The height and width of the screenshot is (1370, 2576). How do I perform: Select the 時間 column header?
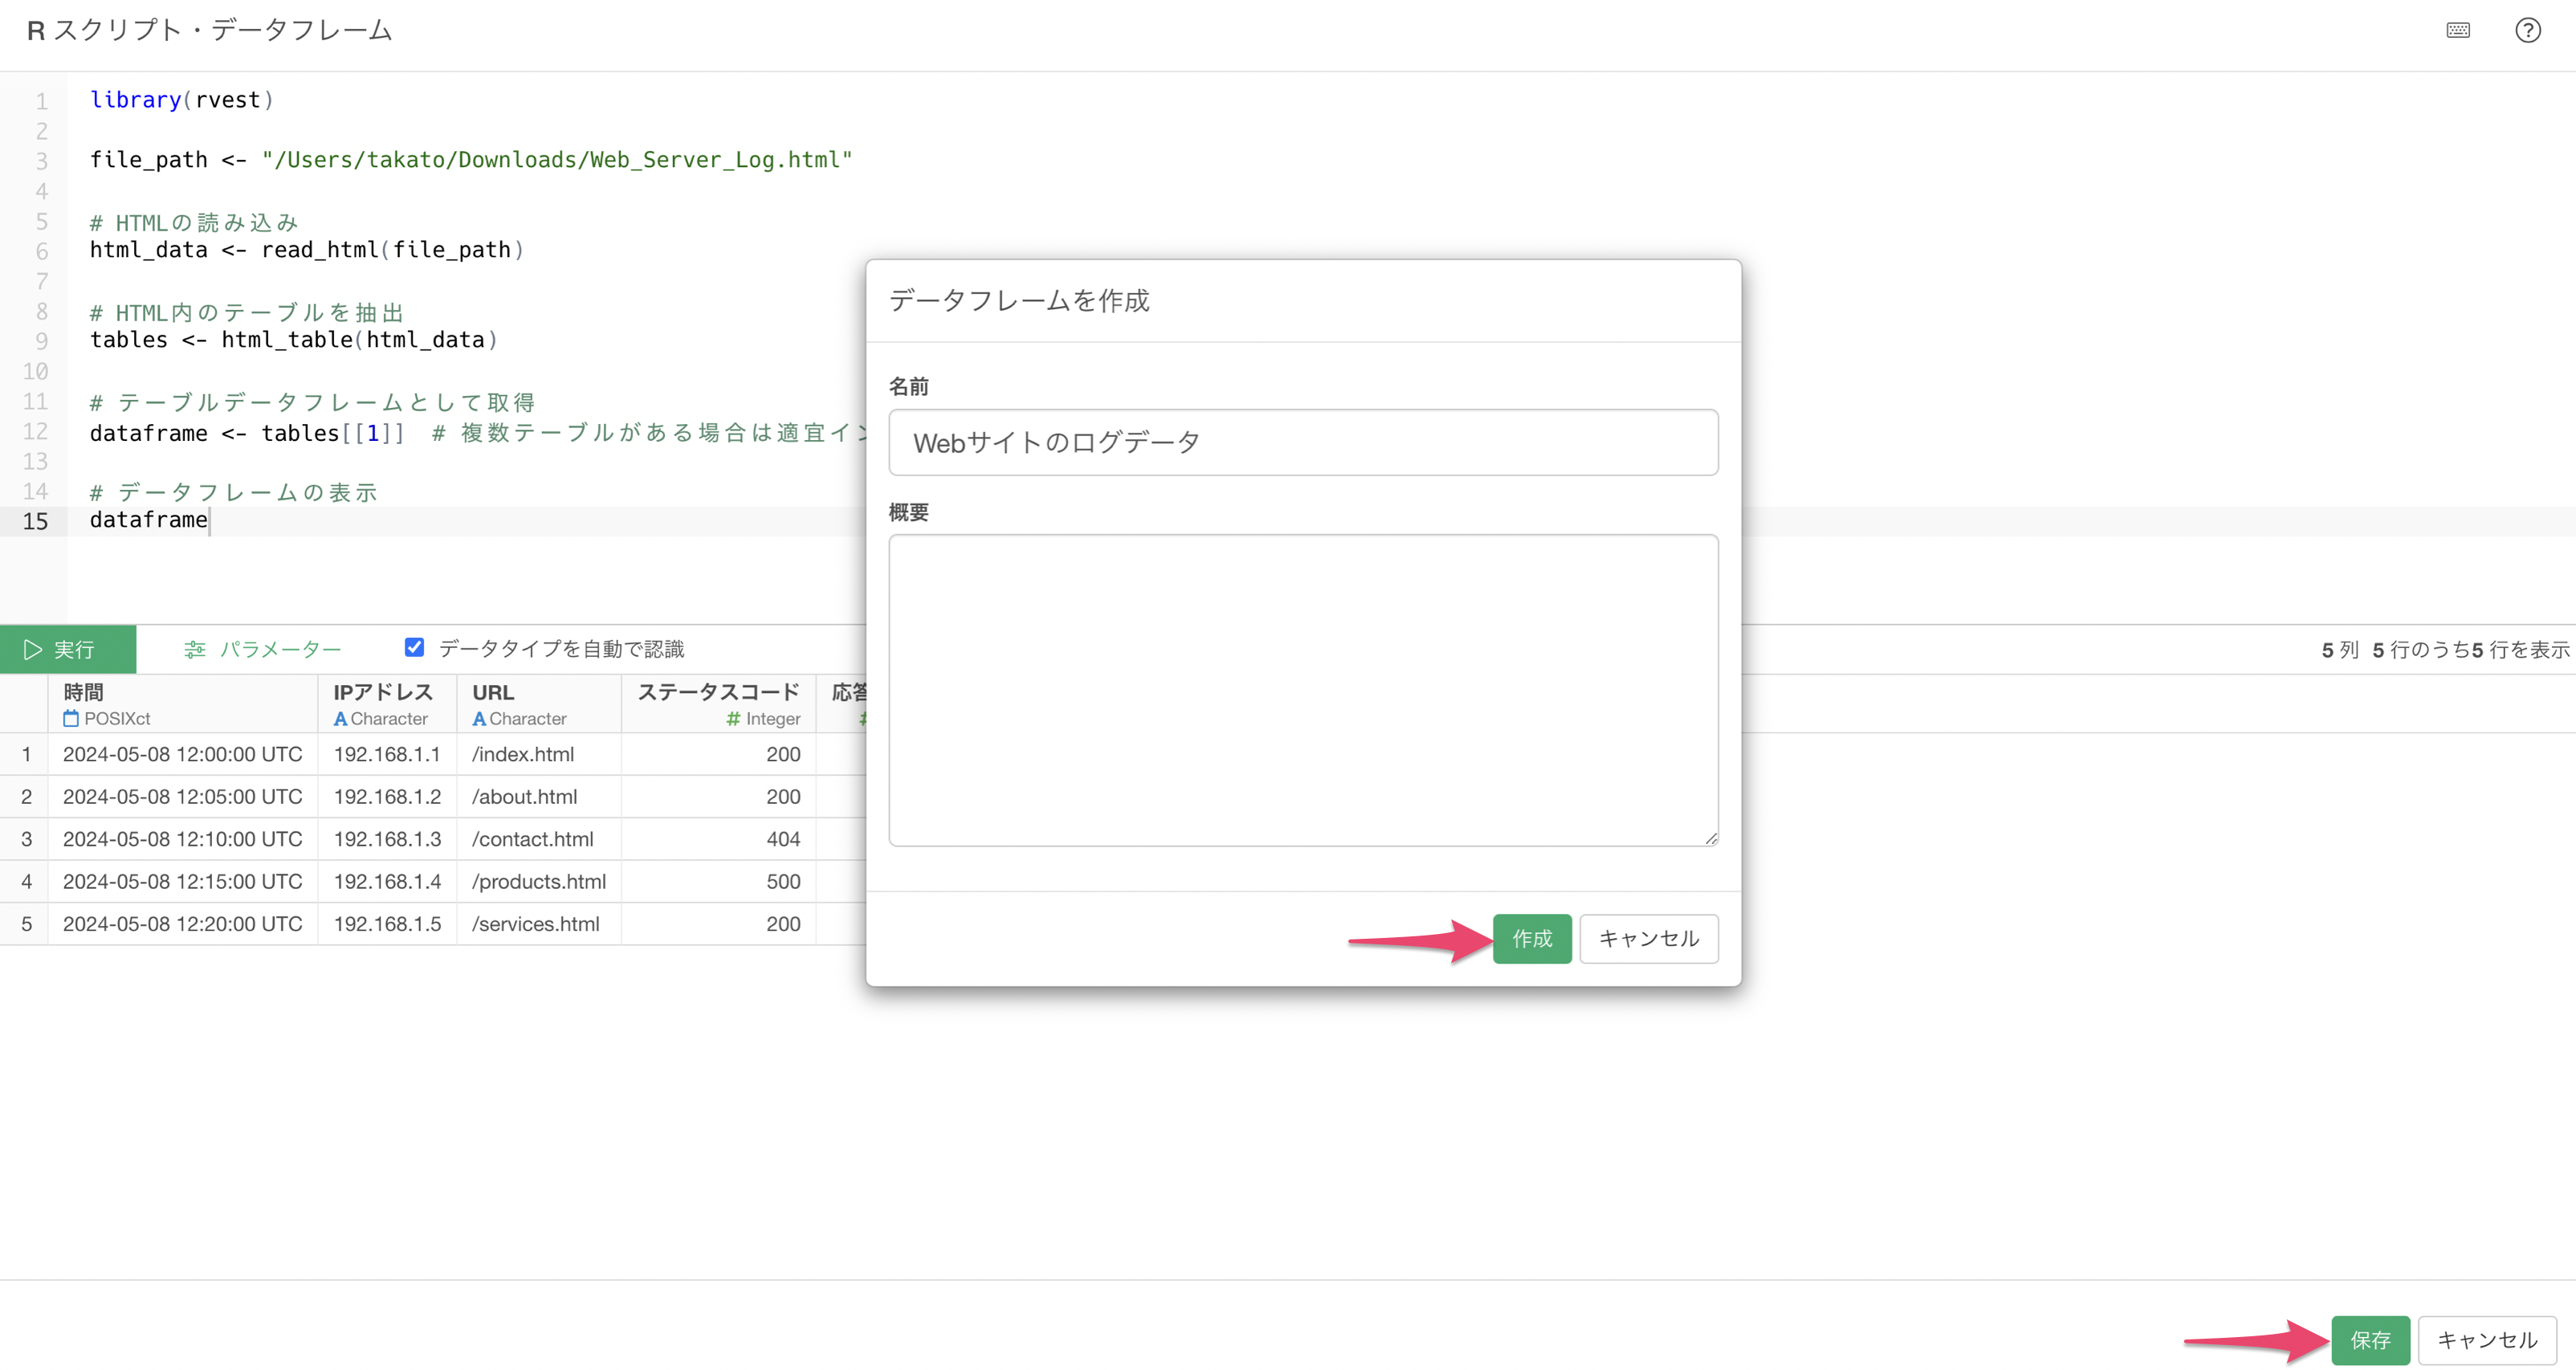point(83,692)
